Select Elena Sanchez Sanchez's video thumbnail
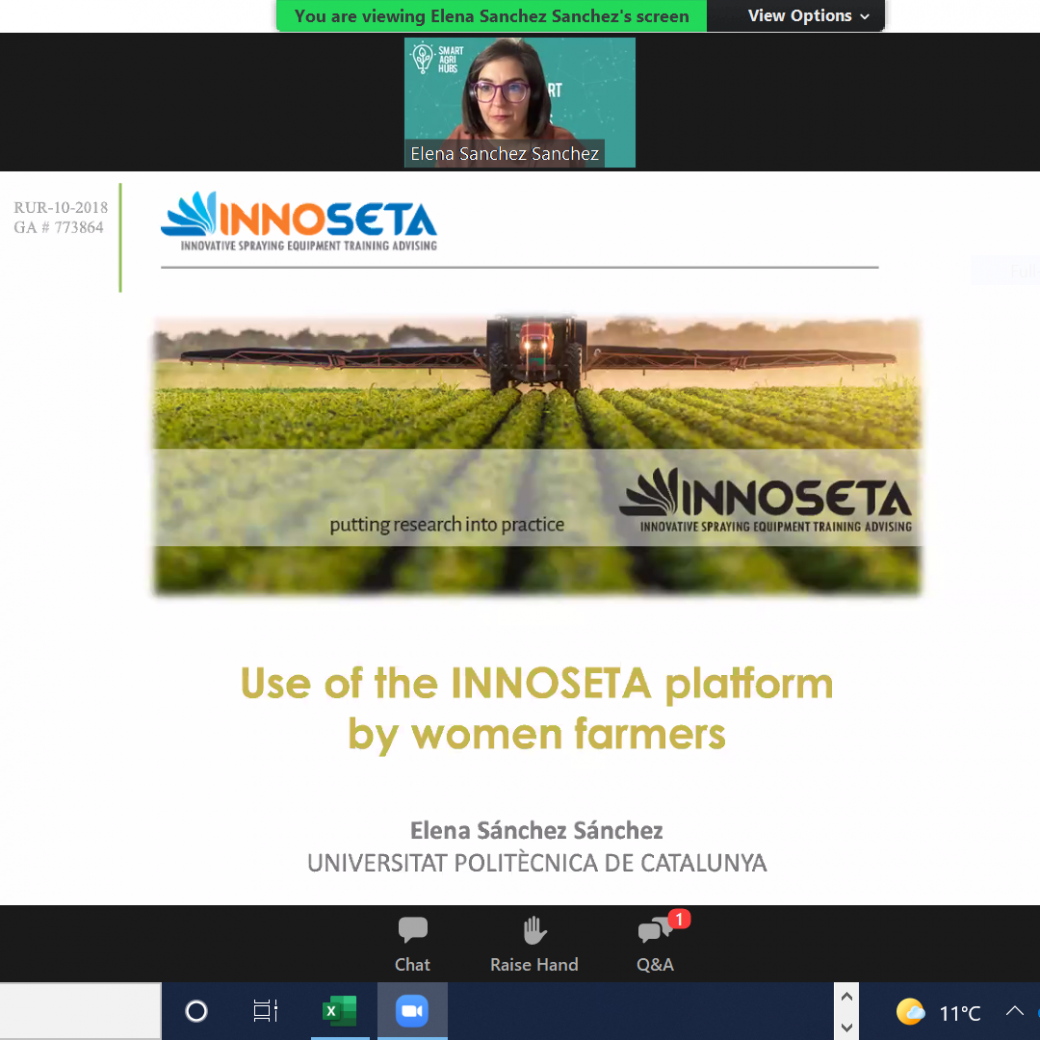 (519, 102)
